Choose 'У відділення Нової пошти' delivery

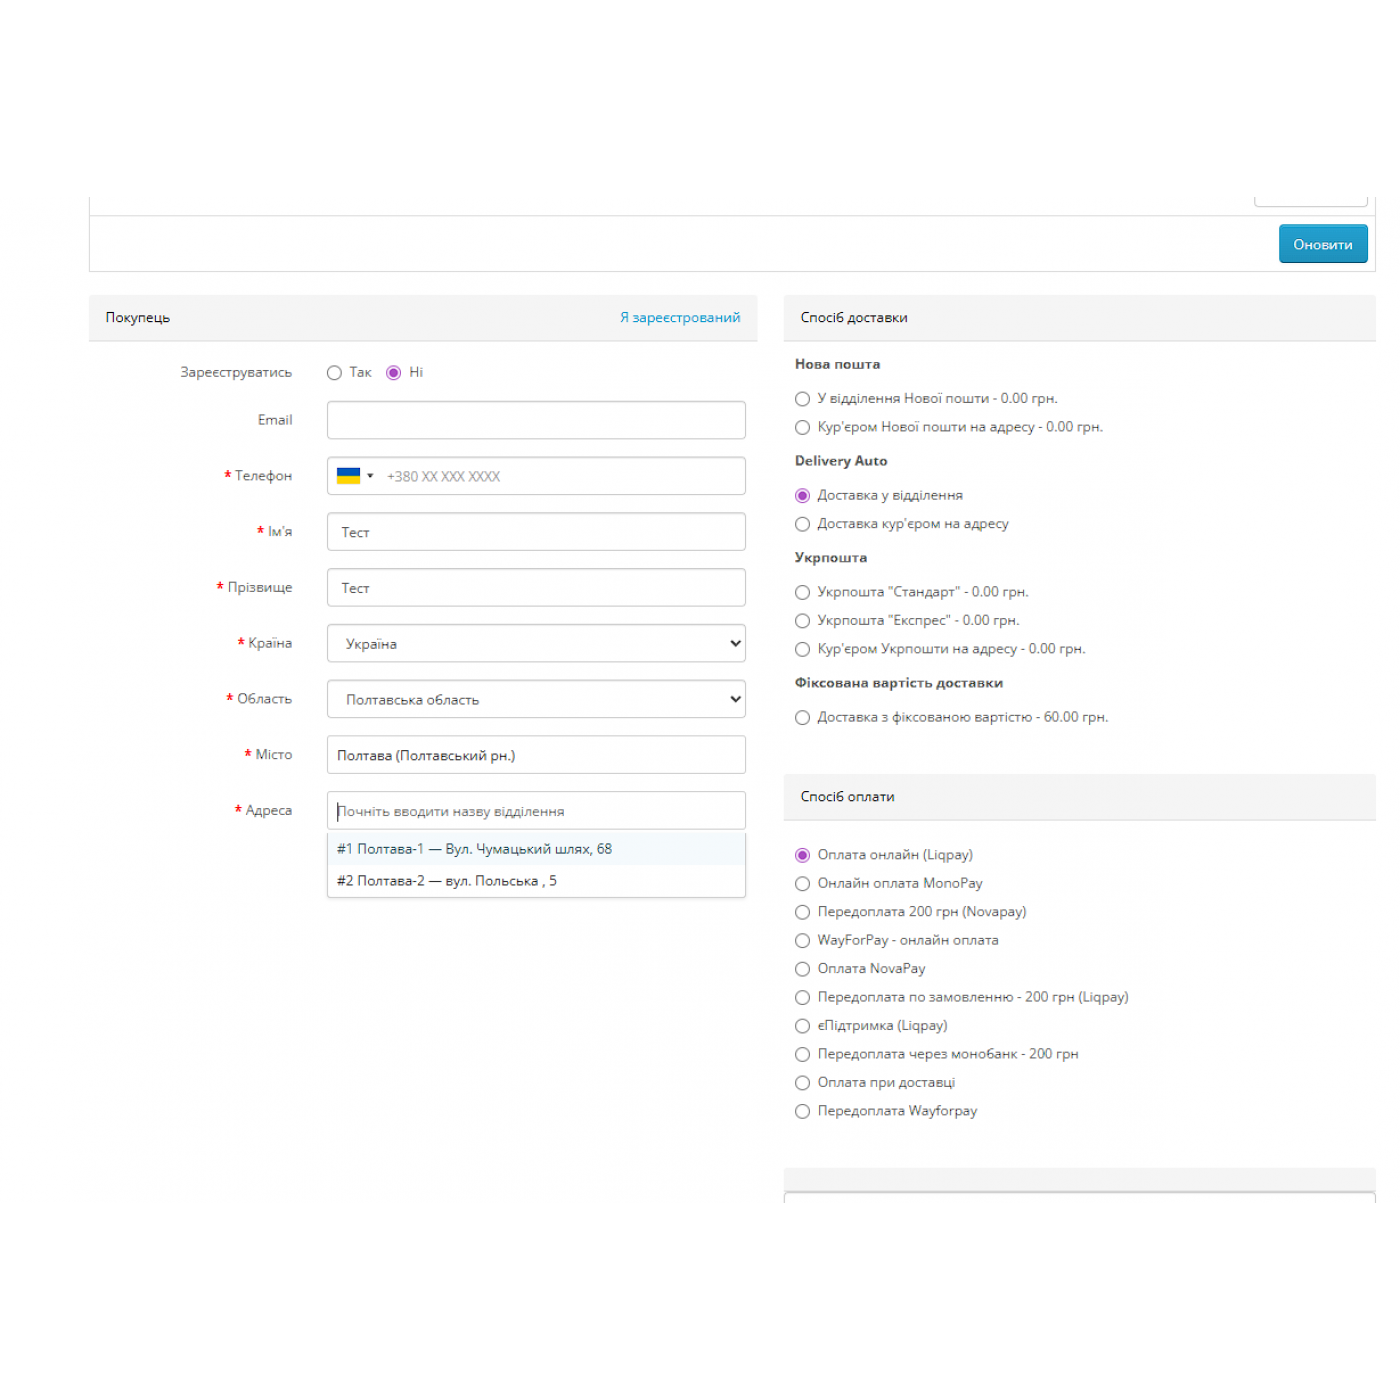pos(802,399)
